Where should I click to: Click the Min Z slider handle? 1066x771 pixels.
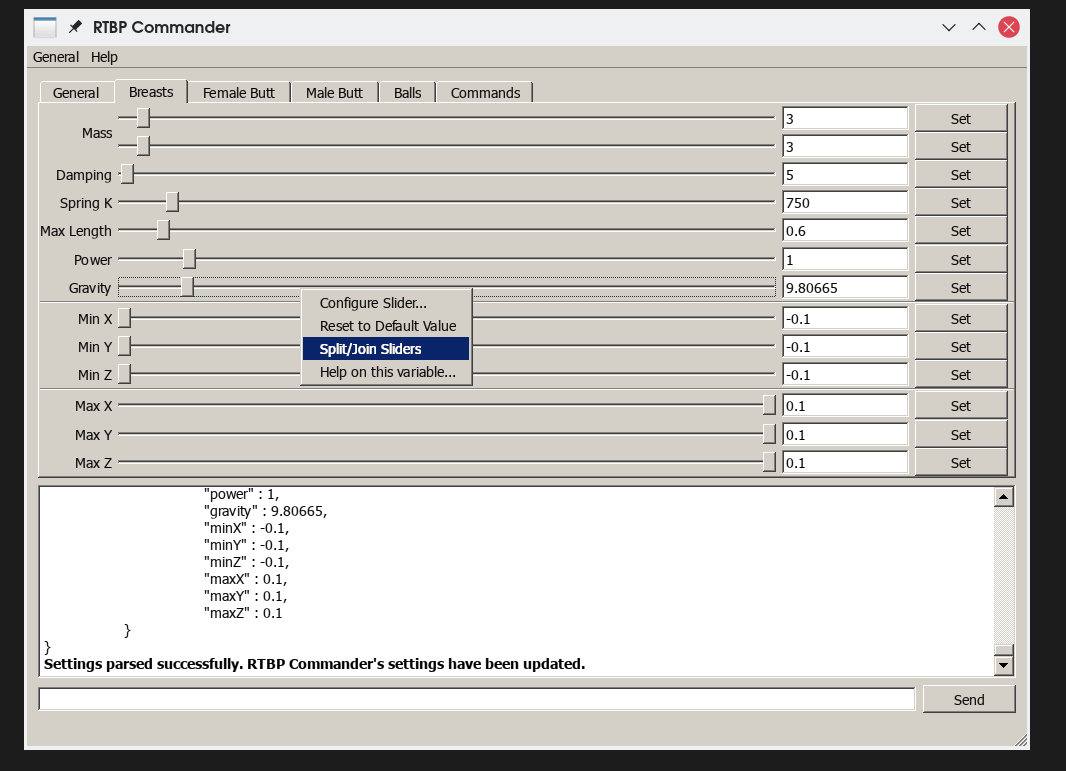[x=124, y=374]
